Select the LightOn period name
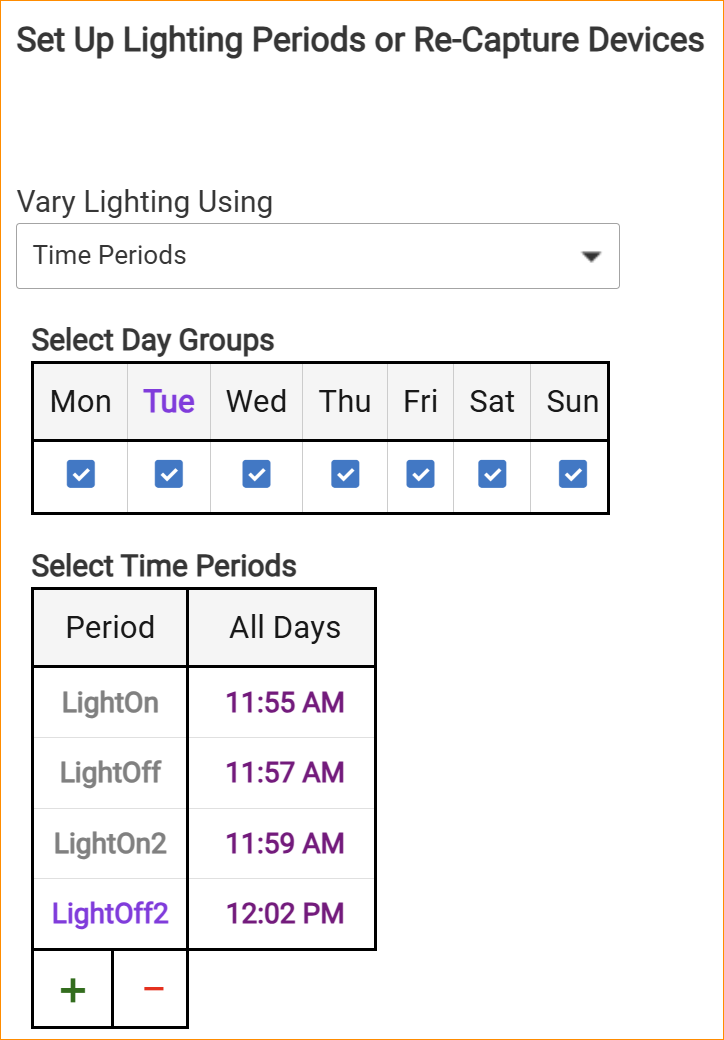Viewport: 724px width, 1040px height. click(110, 702)
